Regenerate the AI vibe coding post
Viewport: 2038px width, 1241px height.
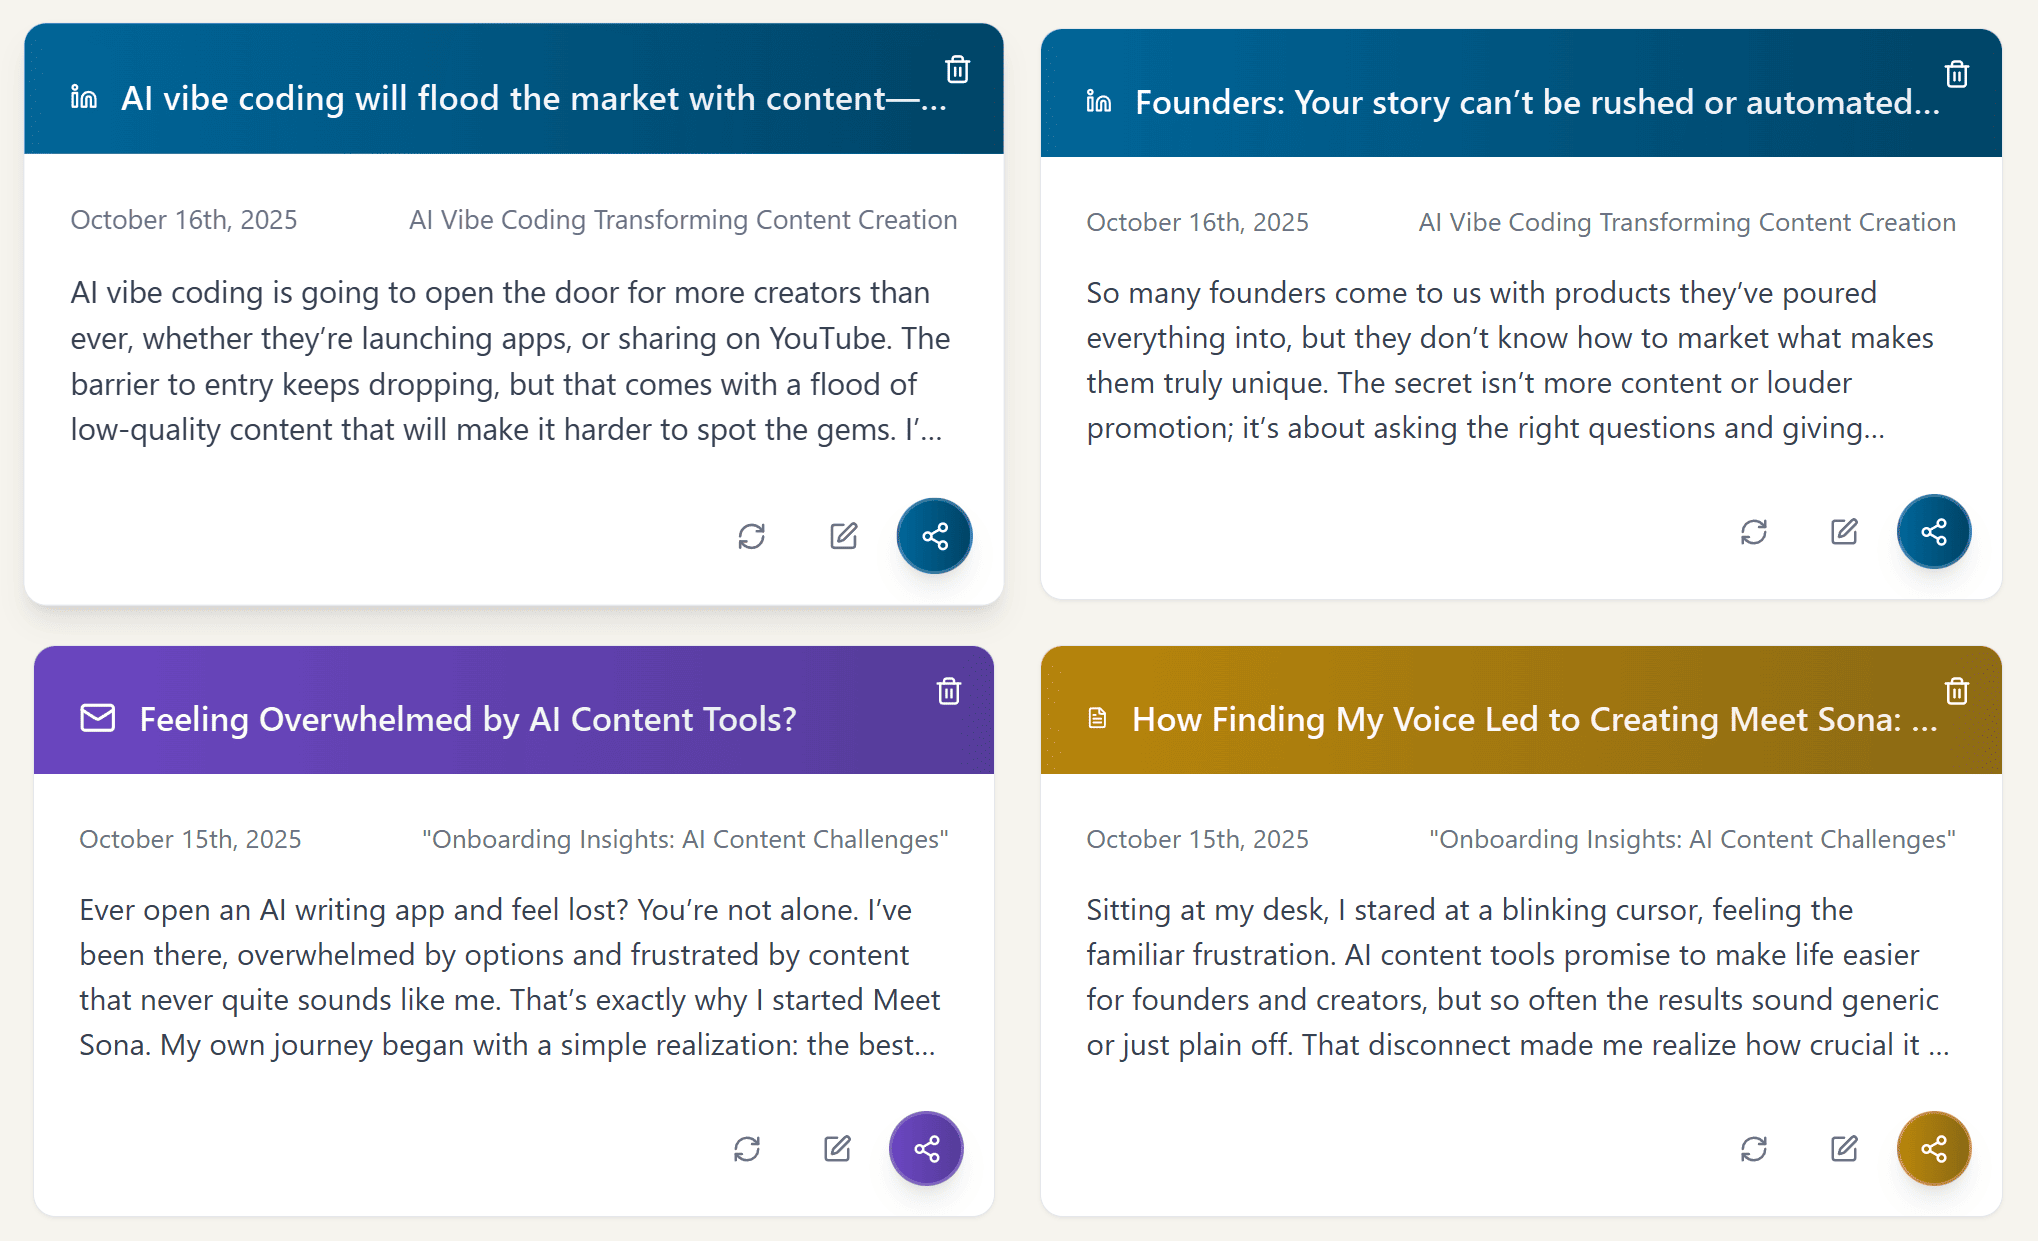[751, 536]
